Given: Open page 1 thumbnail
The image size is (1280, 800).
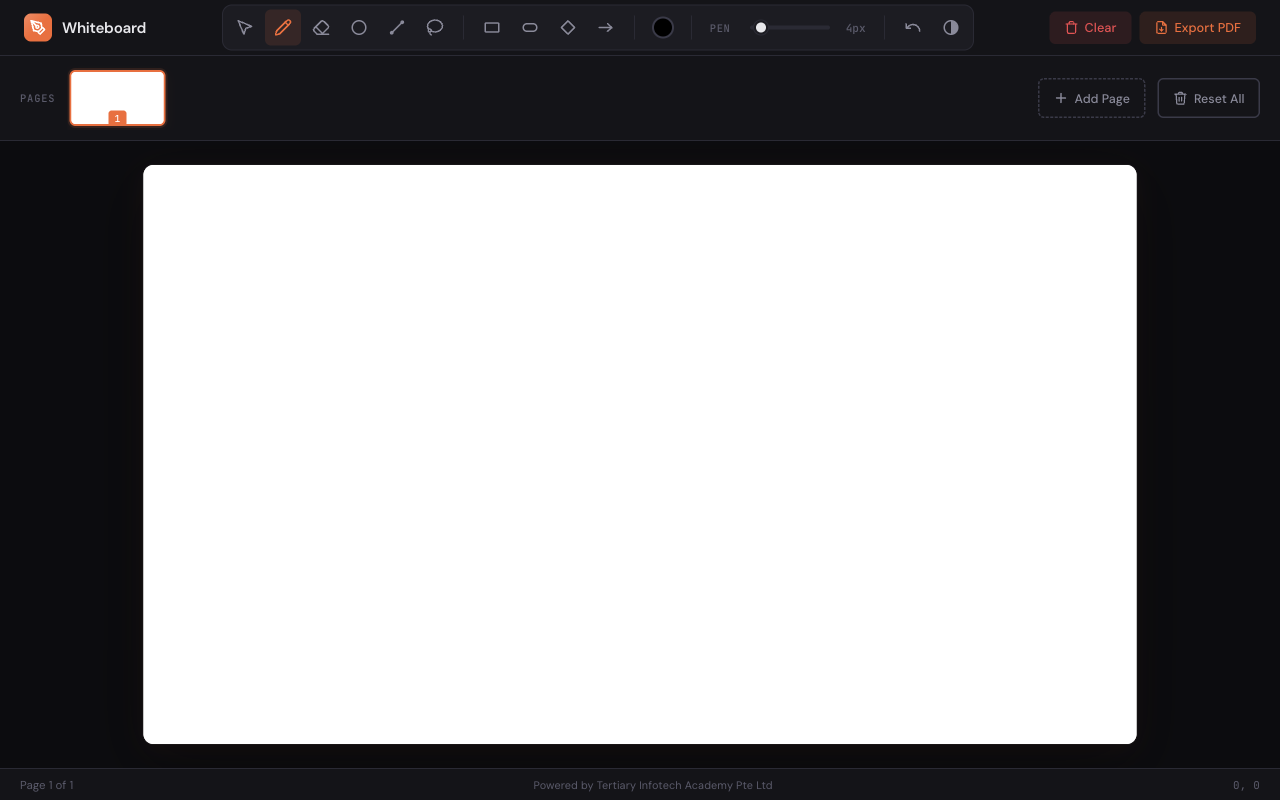Looking at the screenshot, I should pos(117,98).
